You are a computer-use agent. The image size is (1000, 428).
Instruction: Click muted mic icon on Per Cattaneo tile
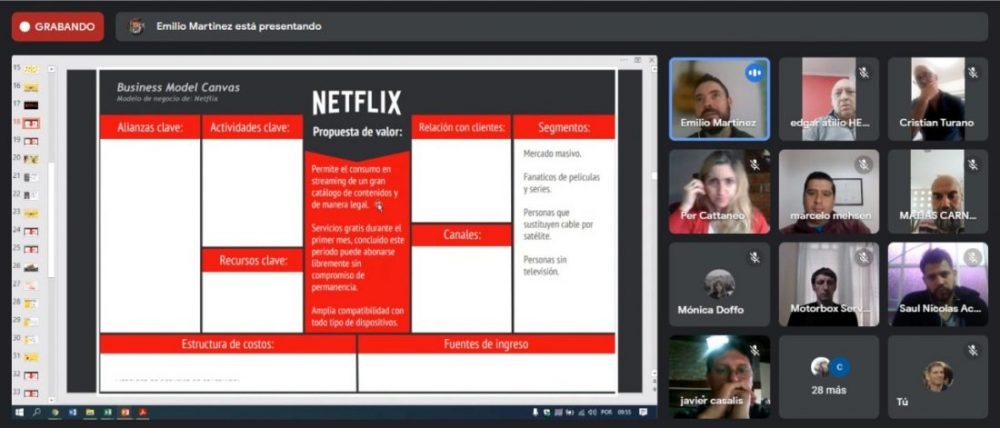pos(754,165)
